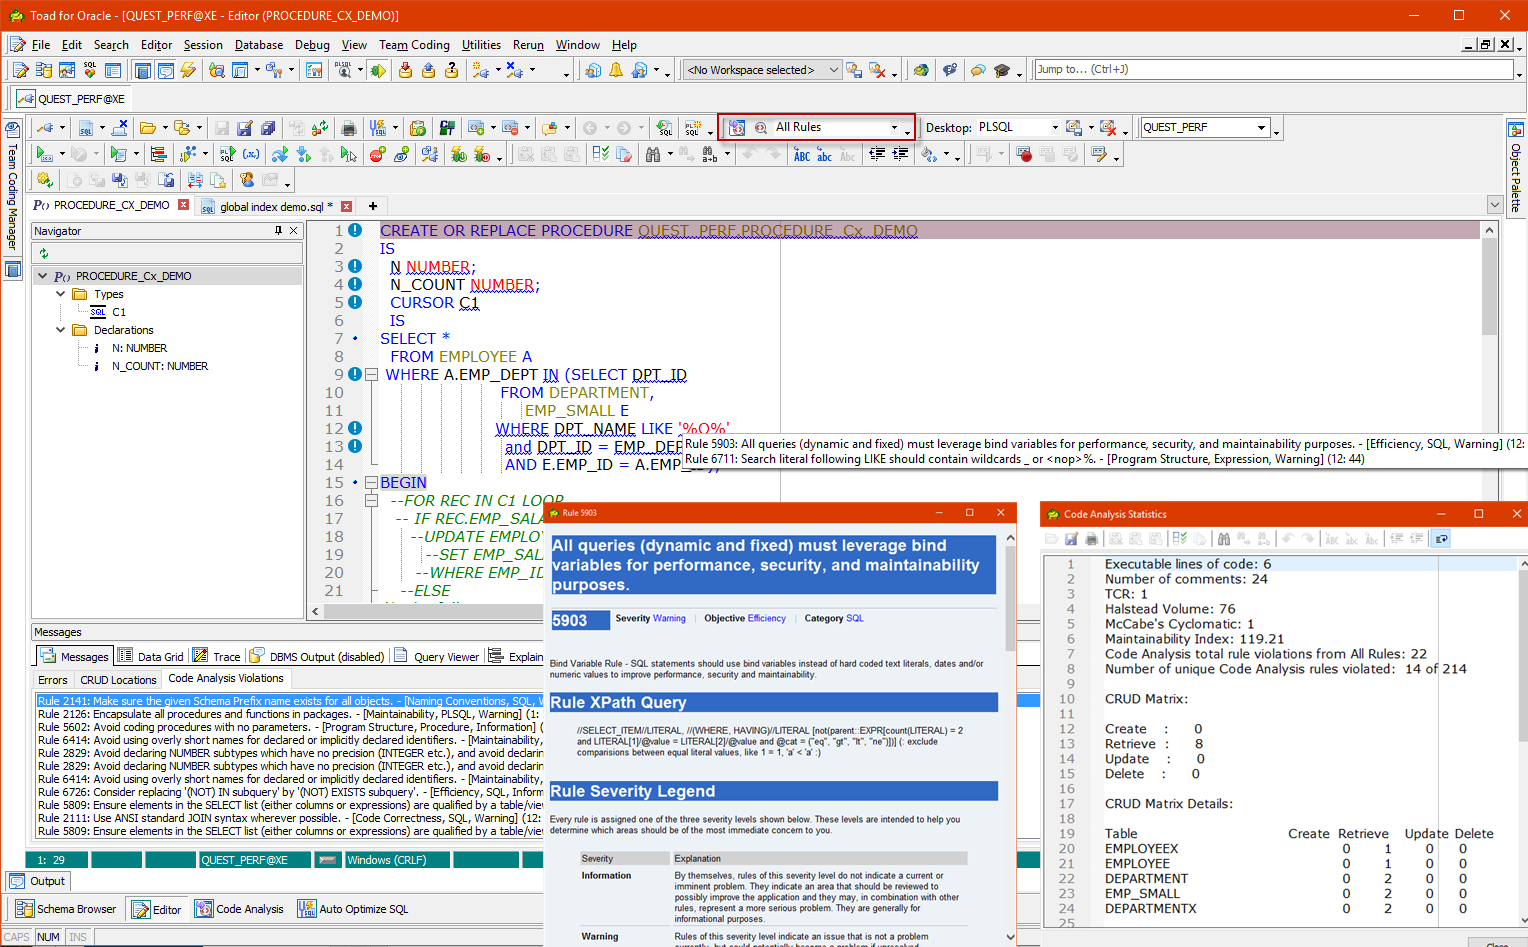
Task: Select Rule 2126 violation row
Action: pos(290,714)
